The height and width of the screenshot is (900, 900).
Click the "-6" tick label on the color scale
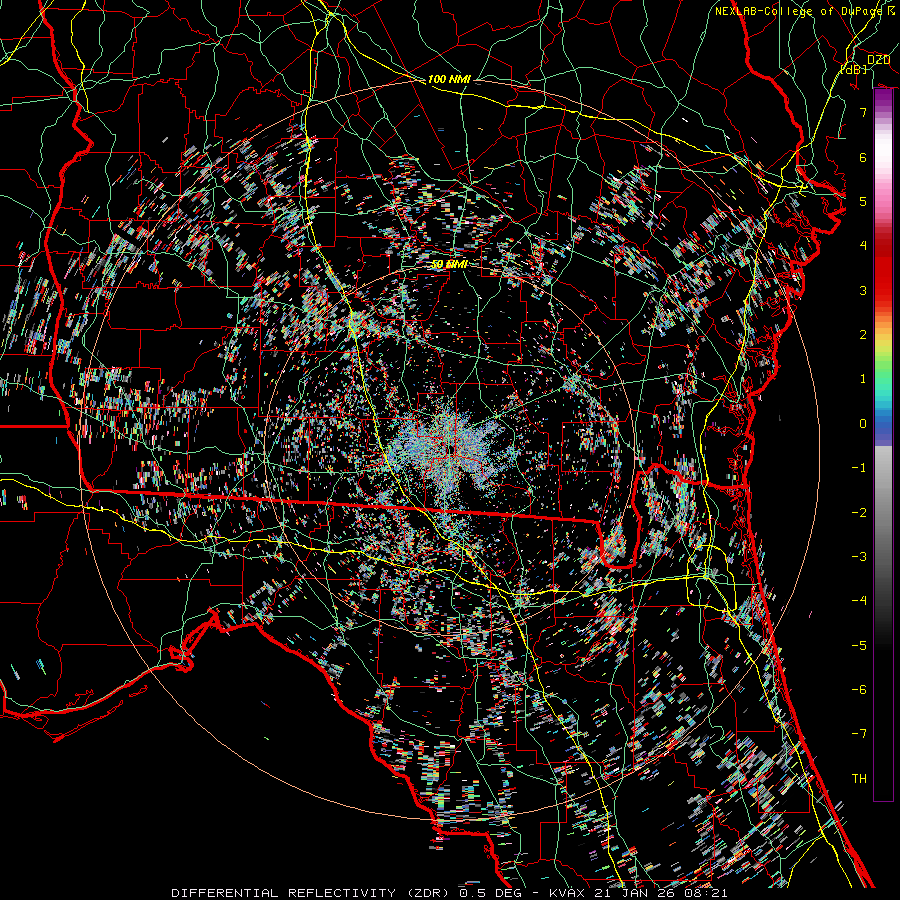(859, 689)
